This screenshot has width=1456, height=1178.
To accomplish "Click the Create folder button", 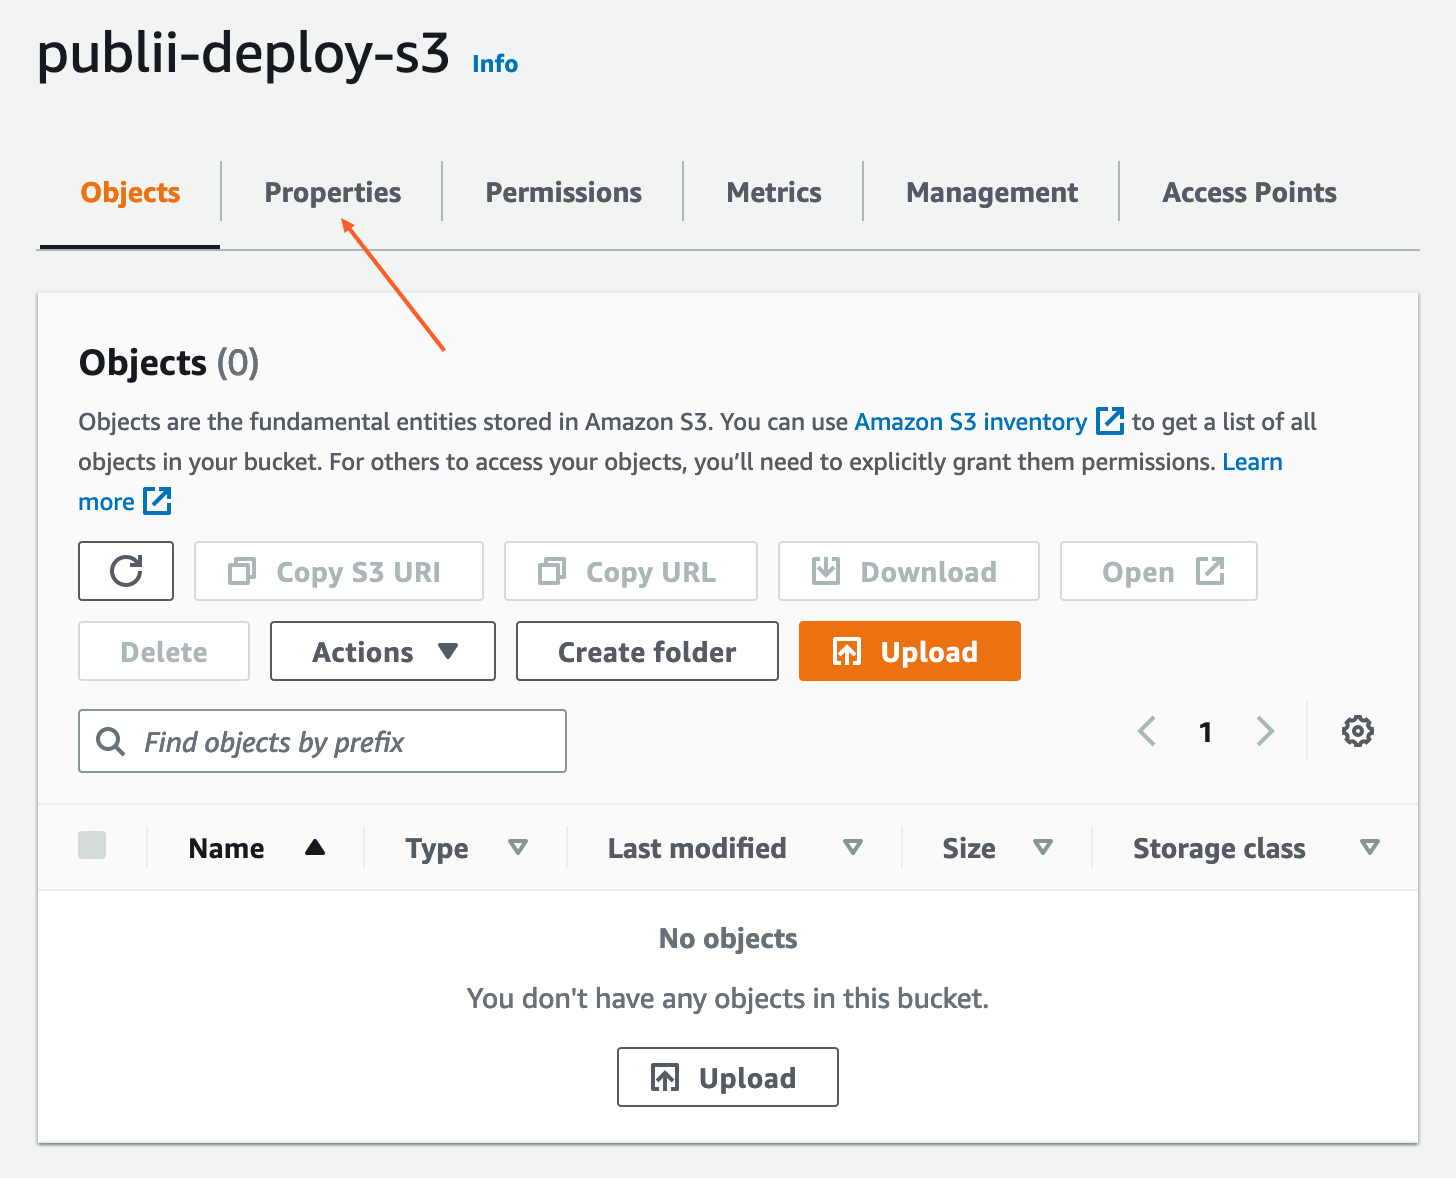I will (x=647, y=651).
